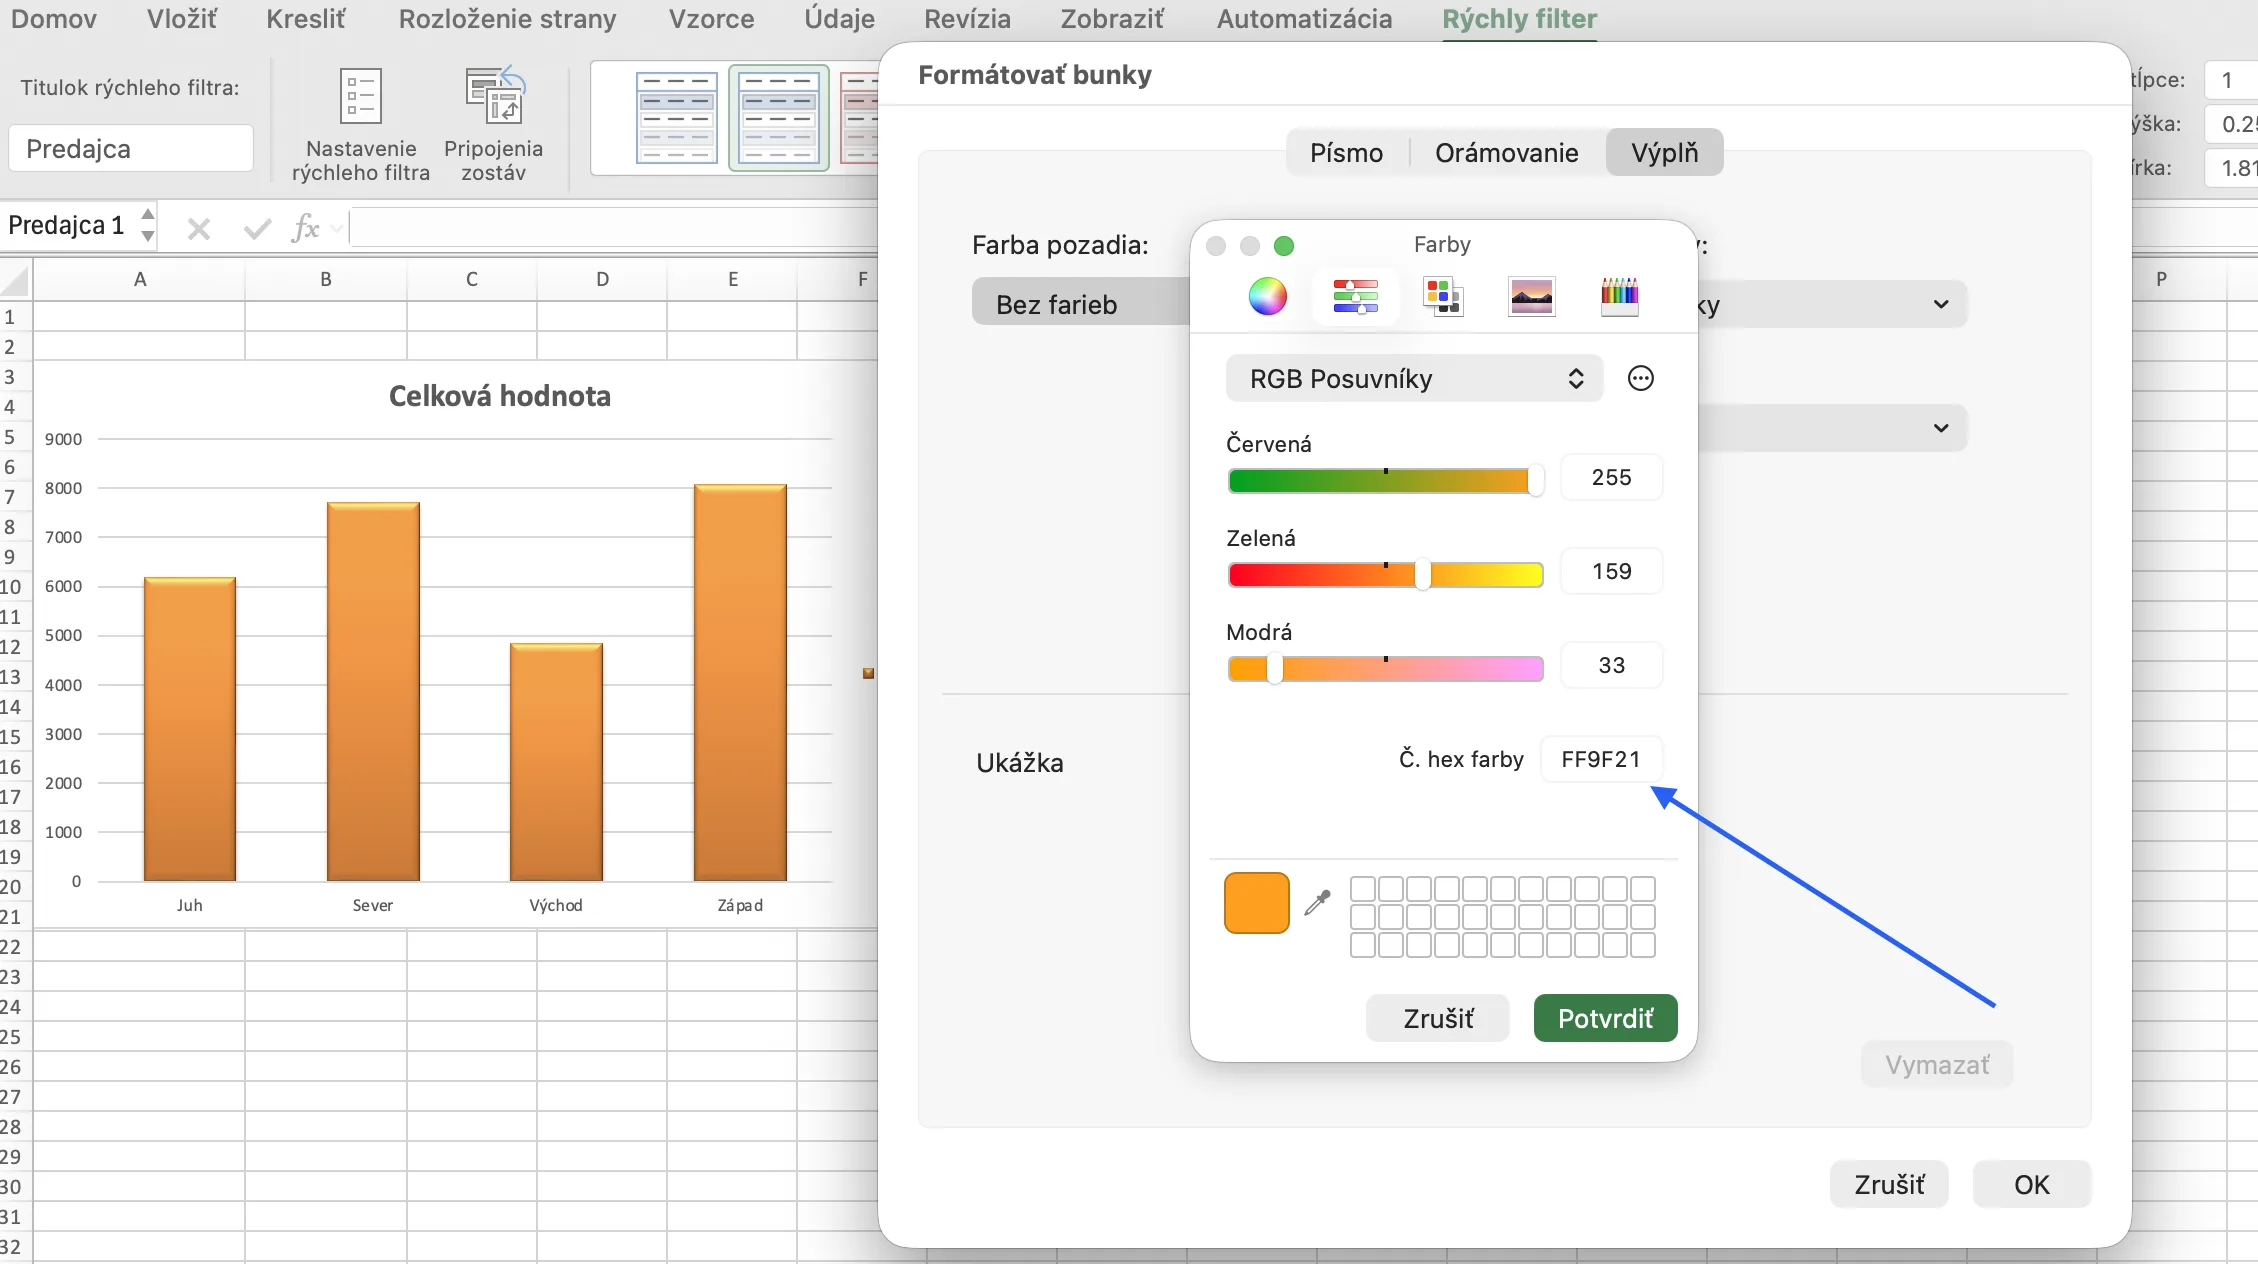This screenshot has width=2258, height=1264.
Task: Click the name box stepper arrows
Action: click(x=148, y=225)
